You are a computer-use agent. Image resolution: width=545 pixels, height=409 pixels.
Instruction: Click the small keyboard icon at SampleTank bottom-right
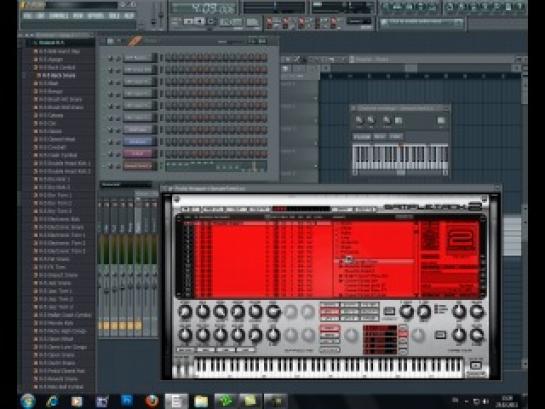[x=475, y=365]
